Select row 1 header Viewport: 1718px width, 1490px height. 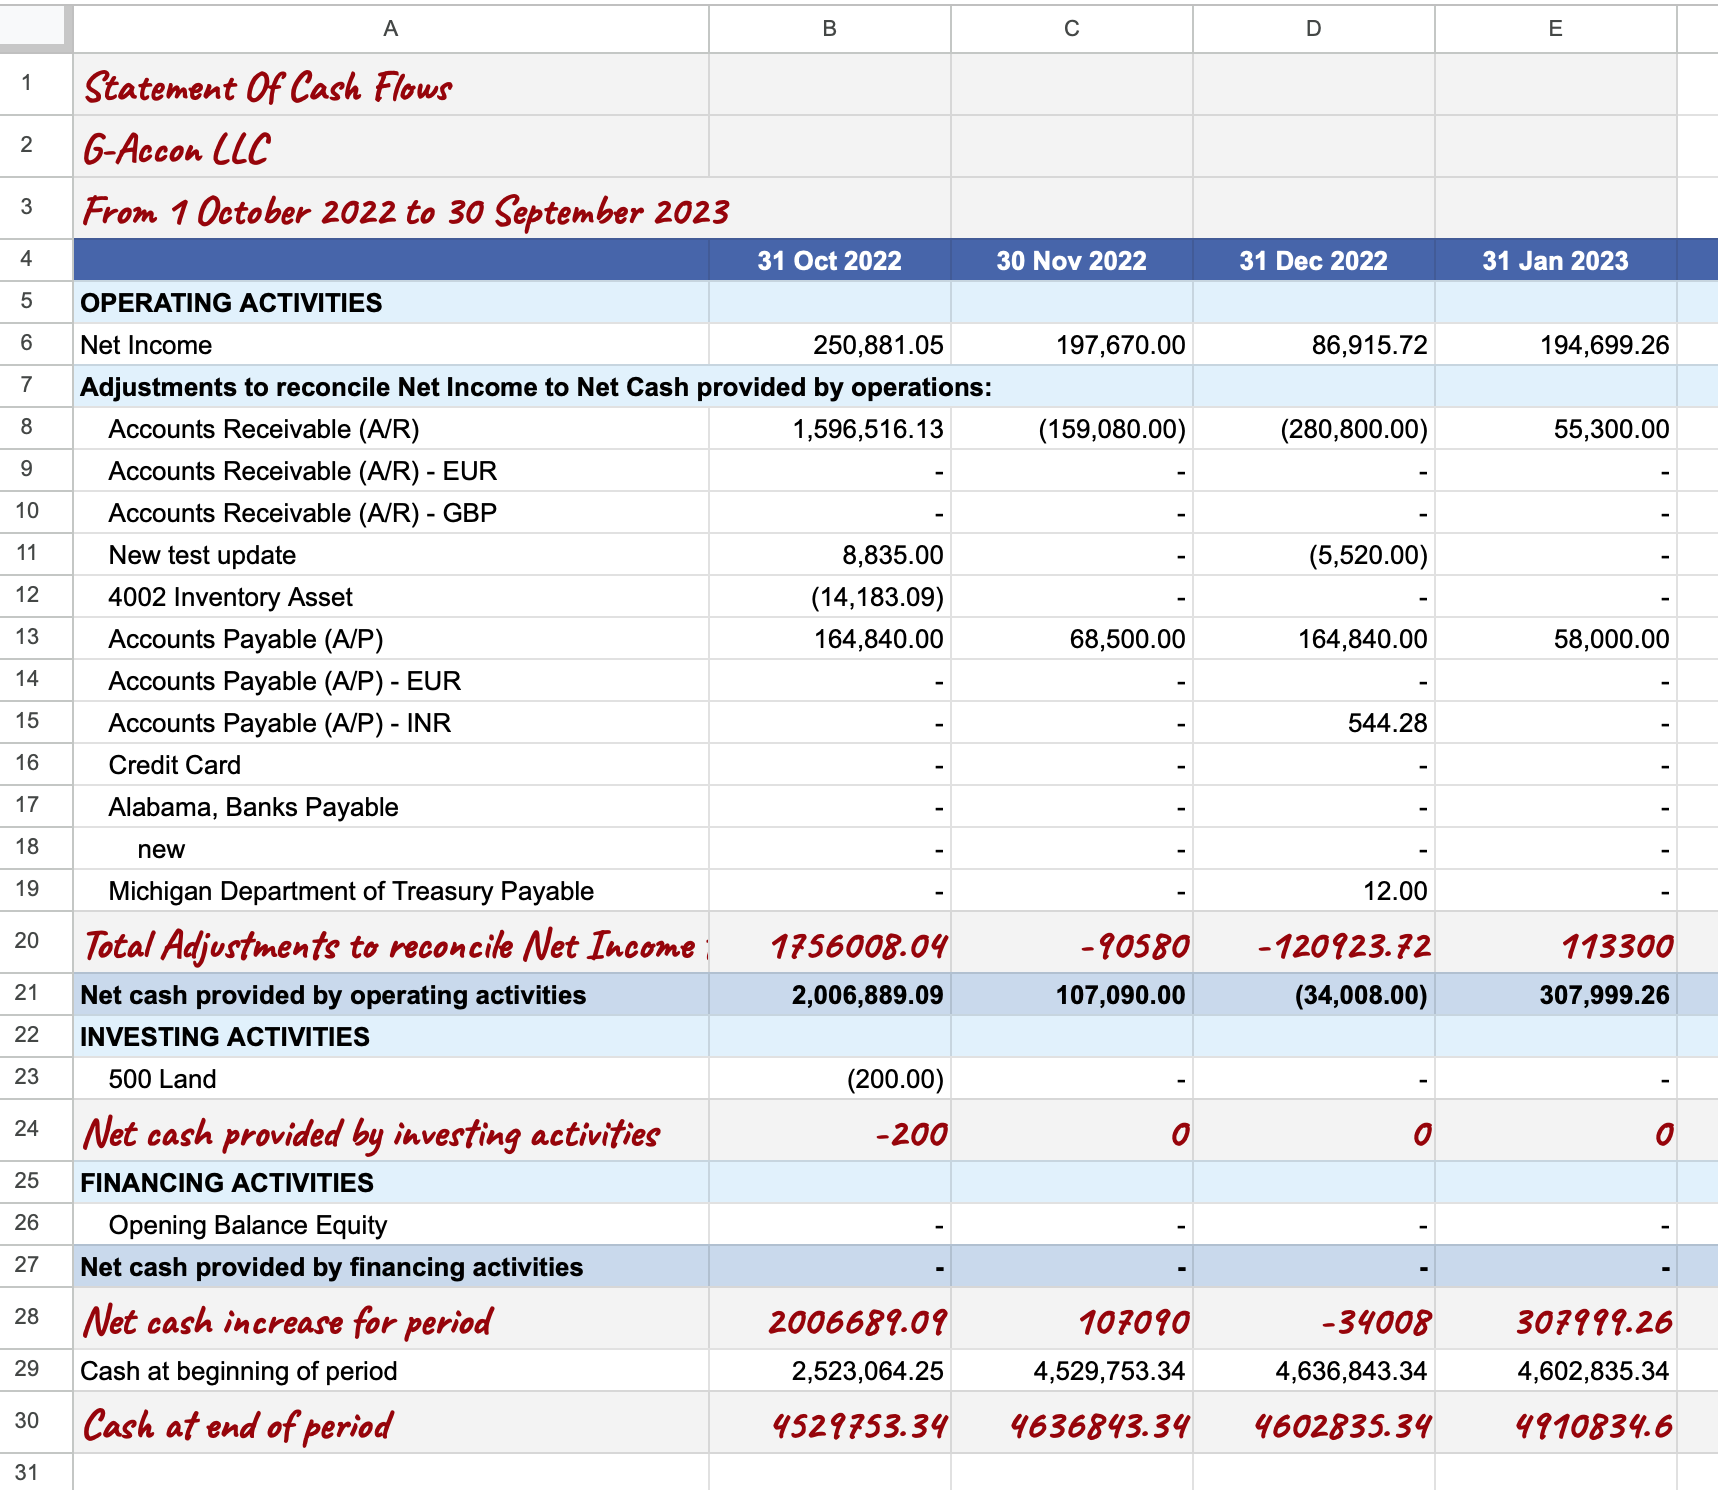click(36, 84)
